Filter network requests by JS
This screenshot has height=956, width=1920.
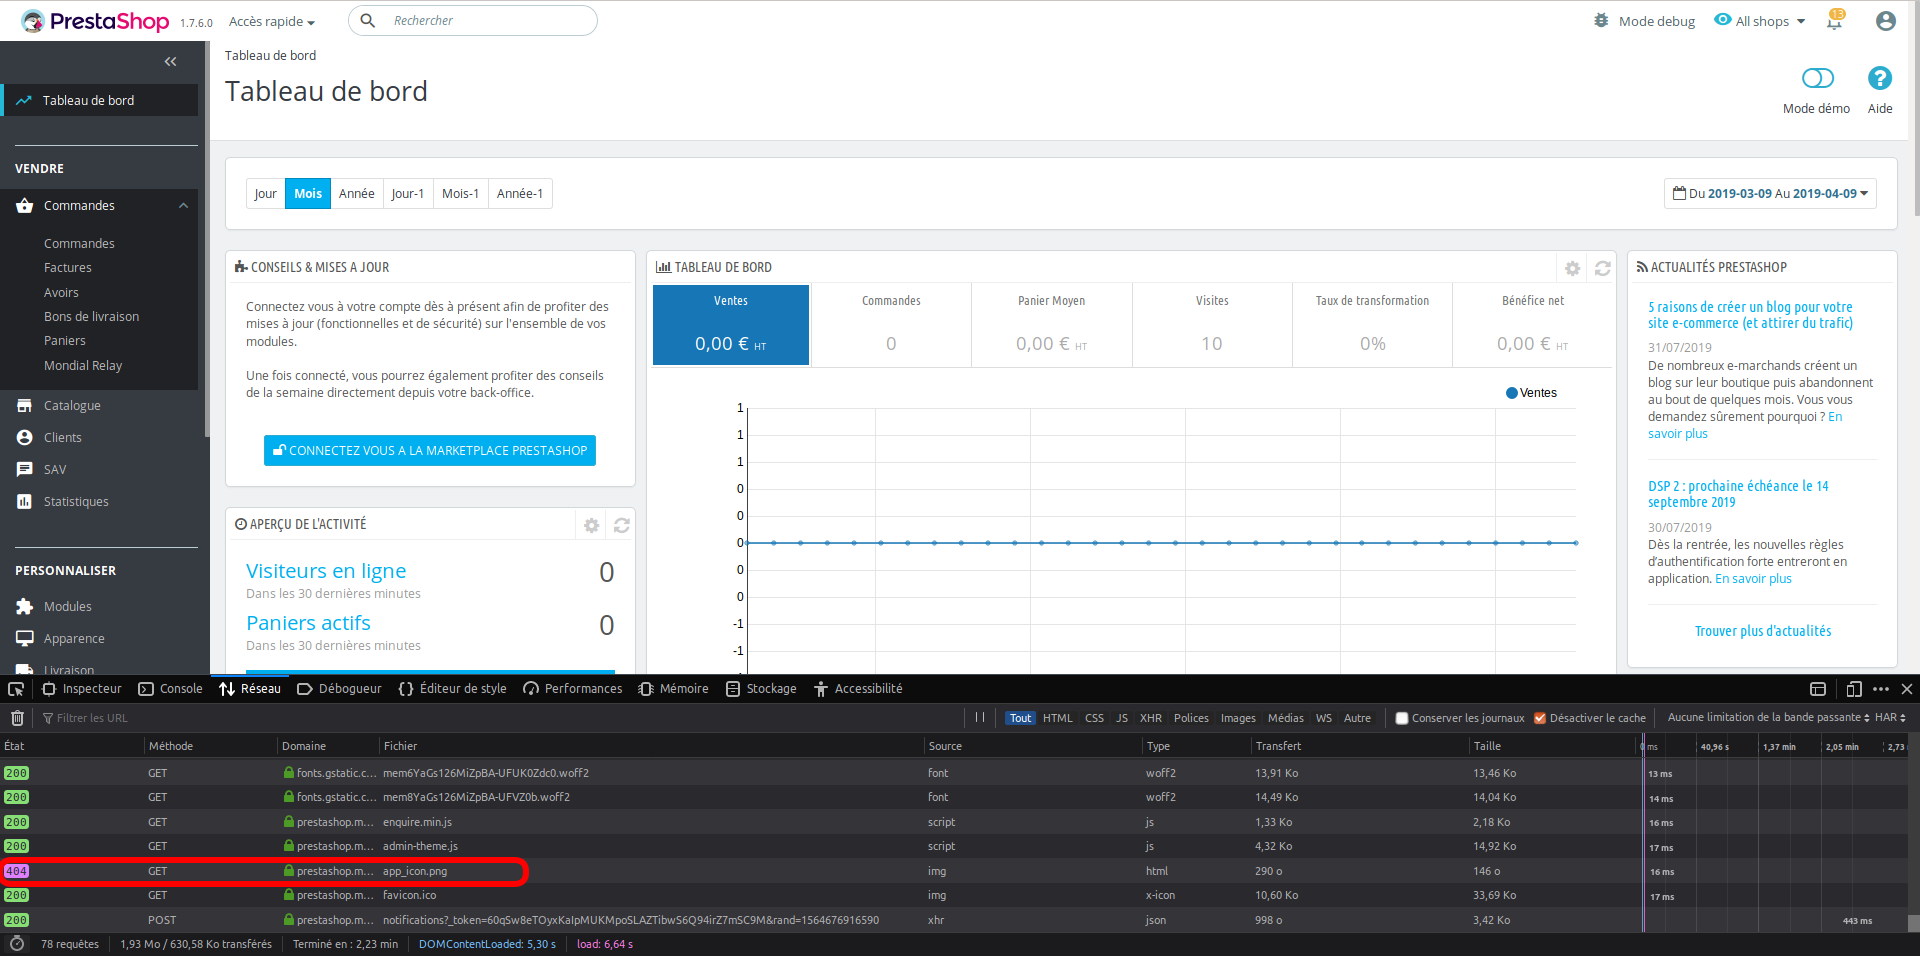(x=1122, y=718)
